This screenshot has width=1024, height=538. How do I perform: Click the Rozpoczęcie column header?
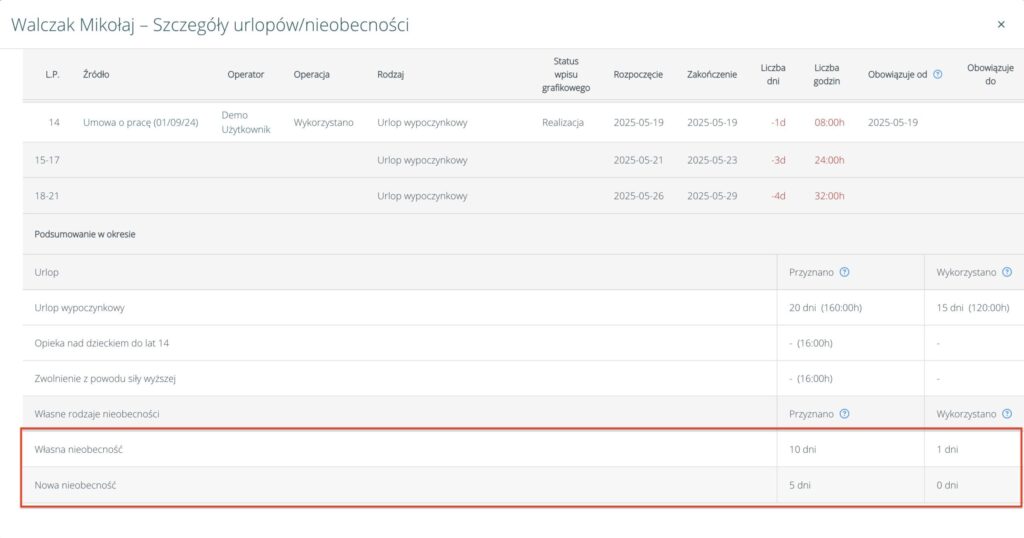point(637,74)
